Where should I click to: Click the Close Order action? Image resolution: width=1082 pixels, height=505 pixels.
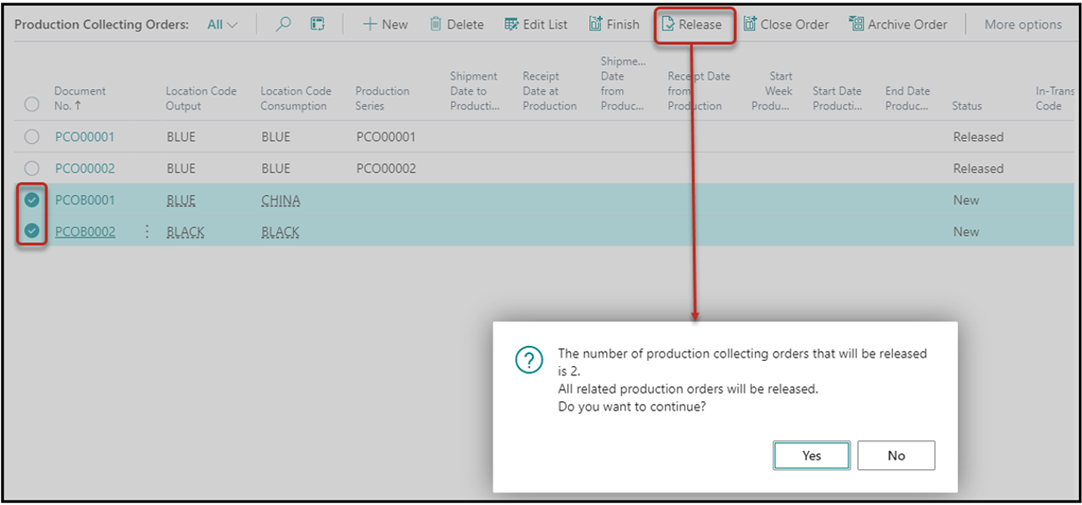coord(785,25)
